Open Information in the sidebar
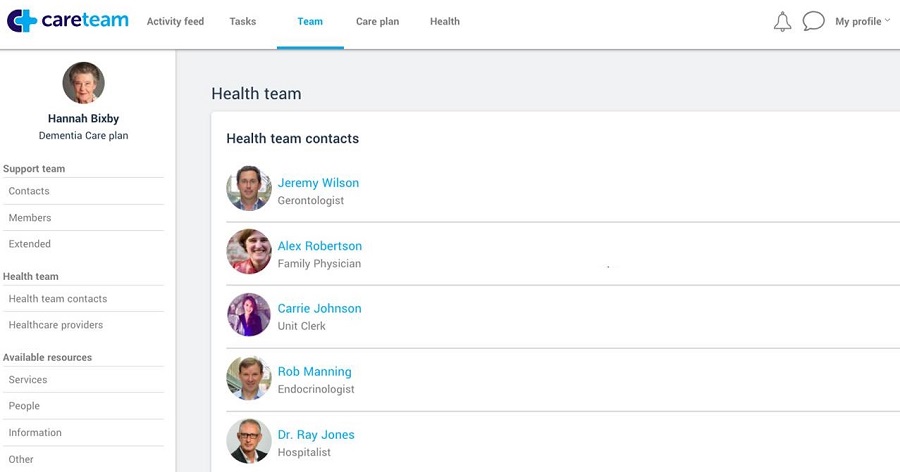 coord(35,433)
